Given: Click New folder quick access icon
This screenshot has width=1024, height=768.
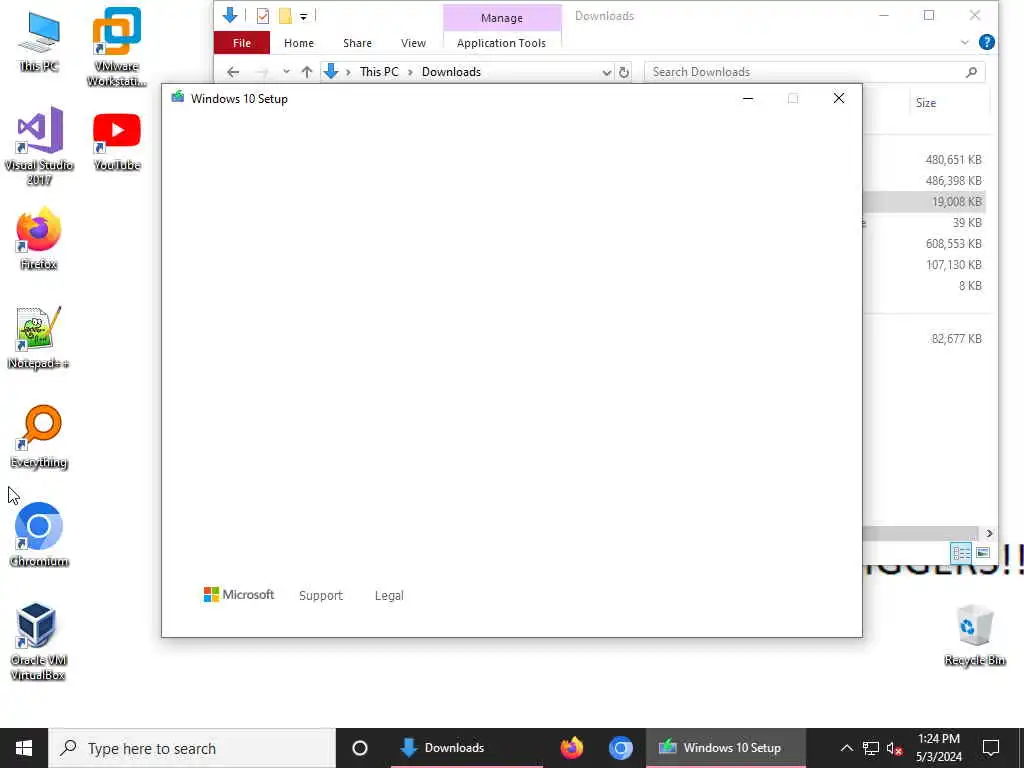Looking at the screenshot, I should click(x=285, y=16).
